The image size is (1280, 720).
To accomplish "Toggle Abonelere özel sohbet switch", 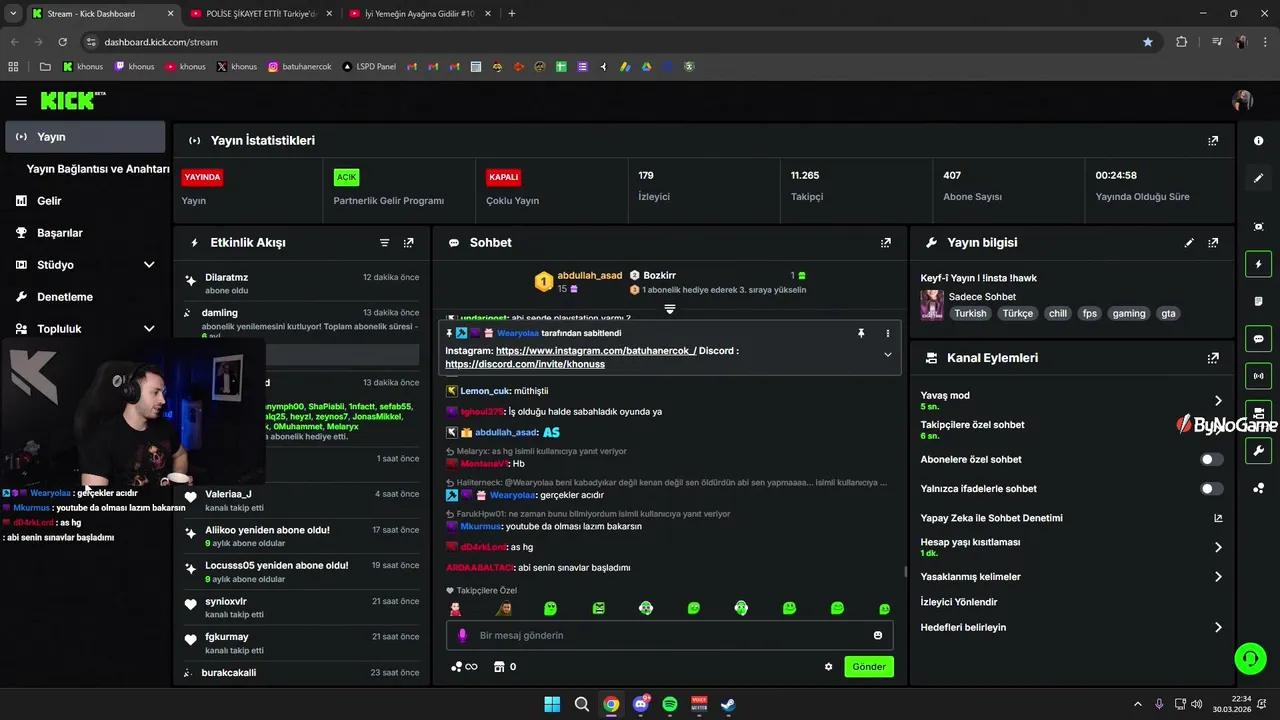I will (x=1211, y=460).
